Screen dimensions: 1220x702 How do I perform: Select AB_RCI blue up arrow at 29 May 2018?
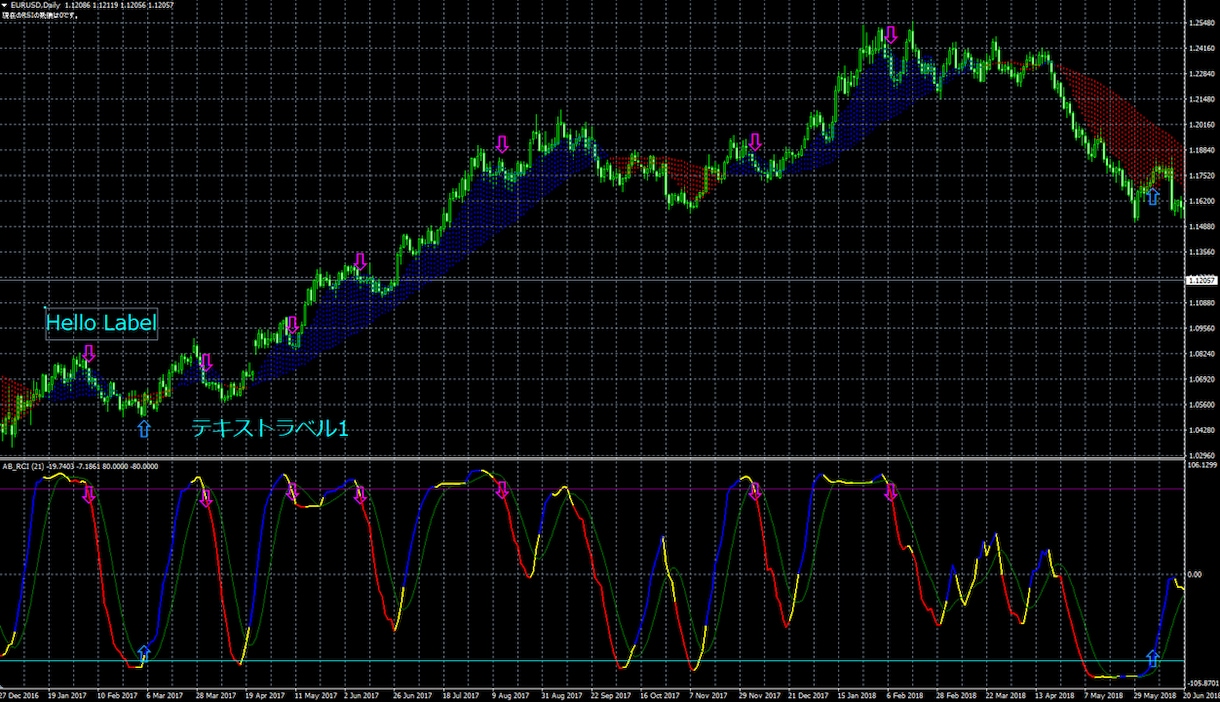point(1153,658)
